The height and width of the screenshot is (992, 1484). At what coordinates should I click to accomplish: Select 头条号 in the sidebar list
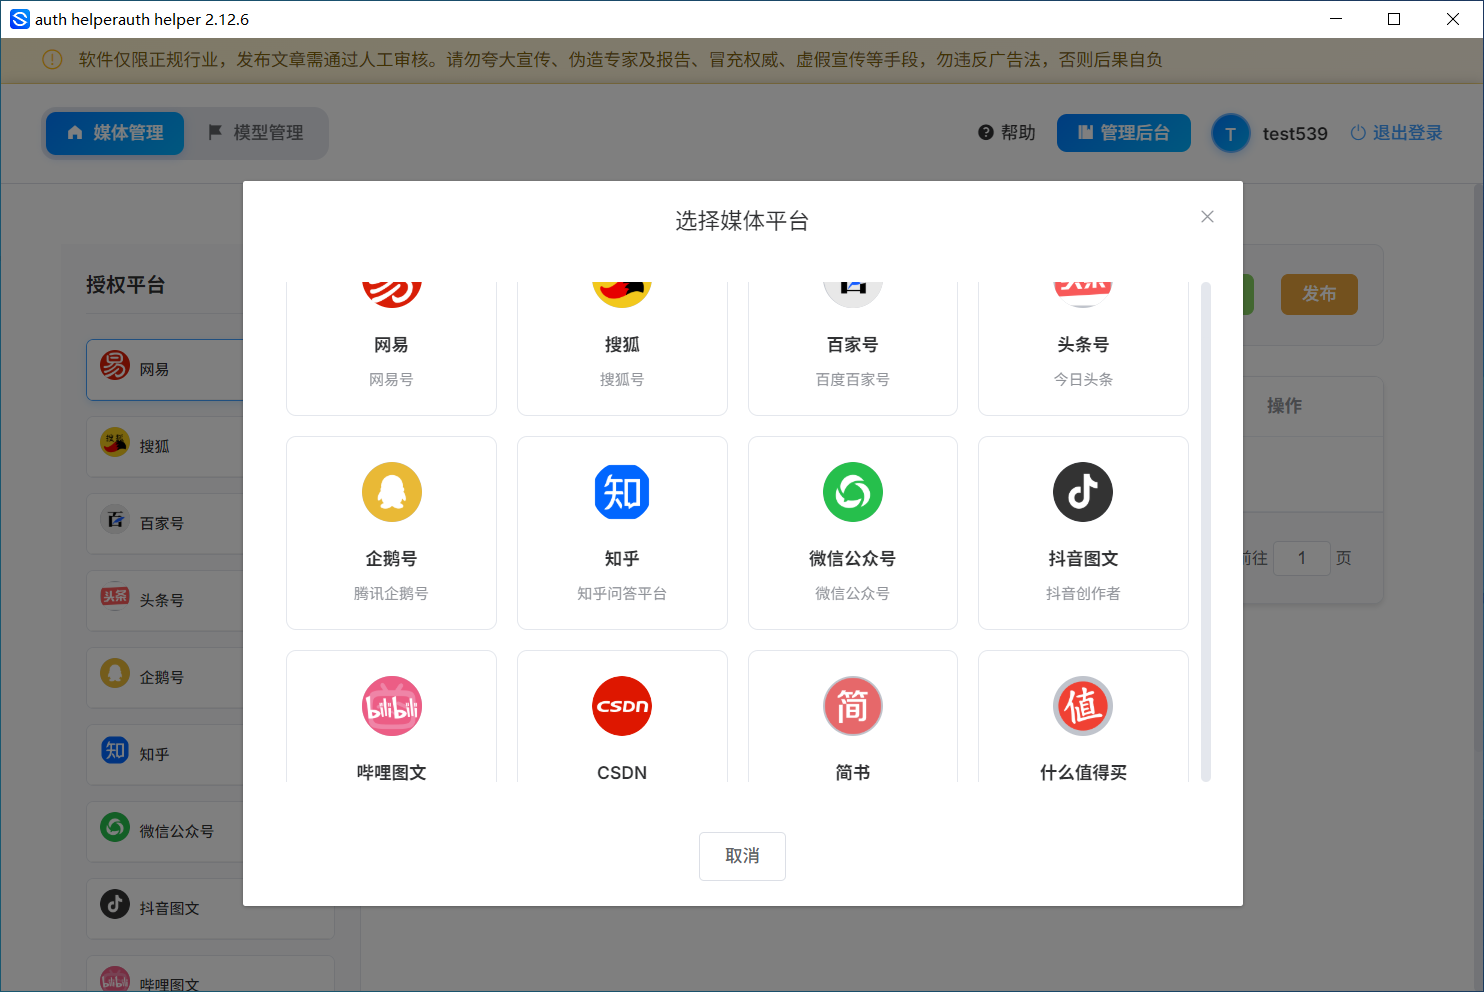pyautogui.click(x=165, y=601)
